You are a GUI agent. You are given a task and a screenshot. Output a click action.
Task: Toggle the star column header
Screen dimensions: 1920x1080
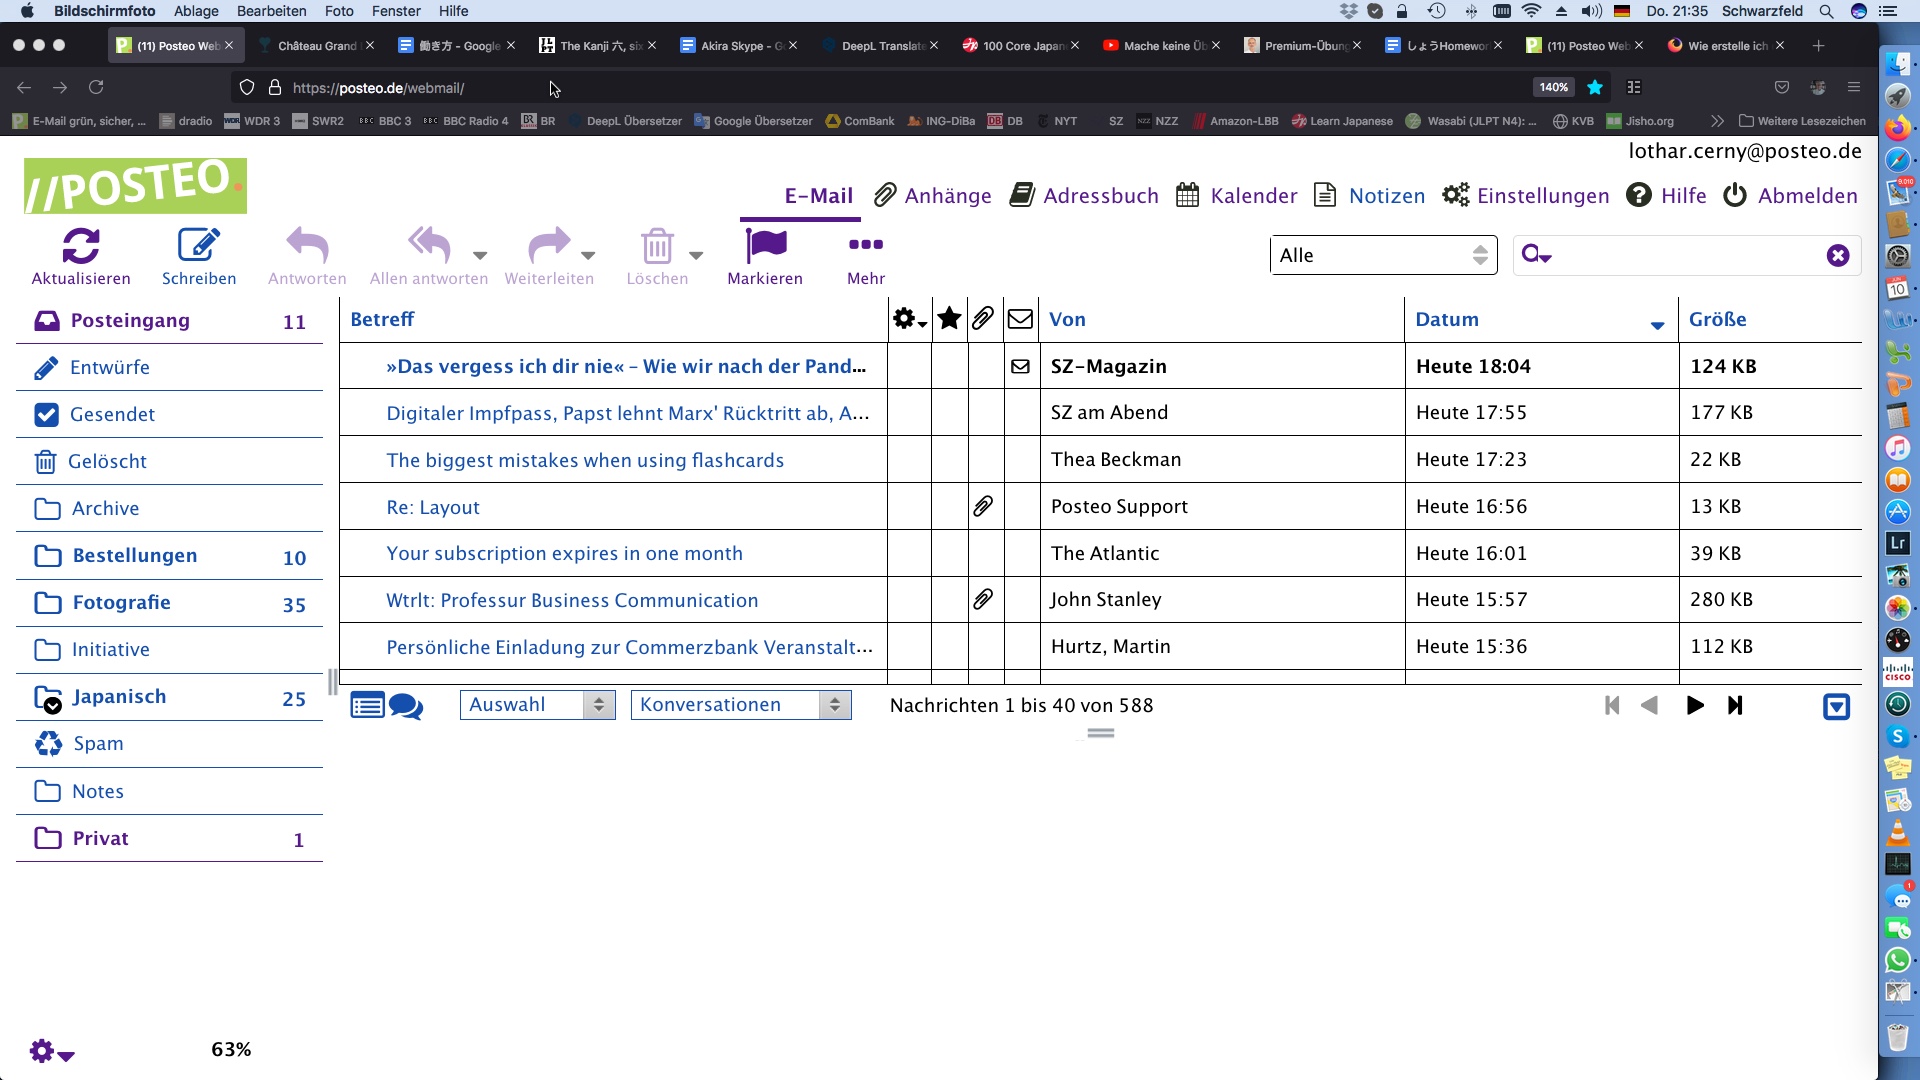click(x=948, y=318)
